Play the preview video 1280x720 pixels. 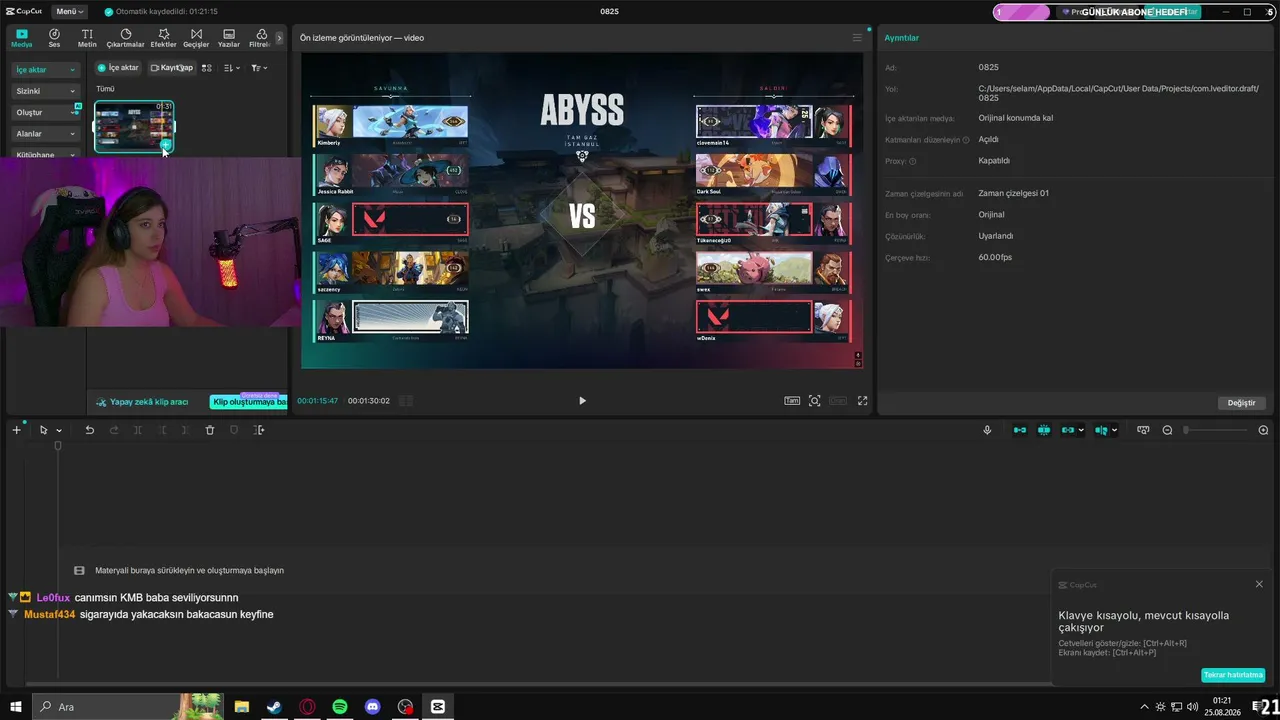click(582, 401)
